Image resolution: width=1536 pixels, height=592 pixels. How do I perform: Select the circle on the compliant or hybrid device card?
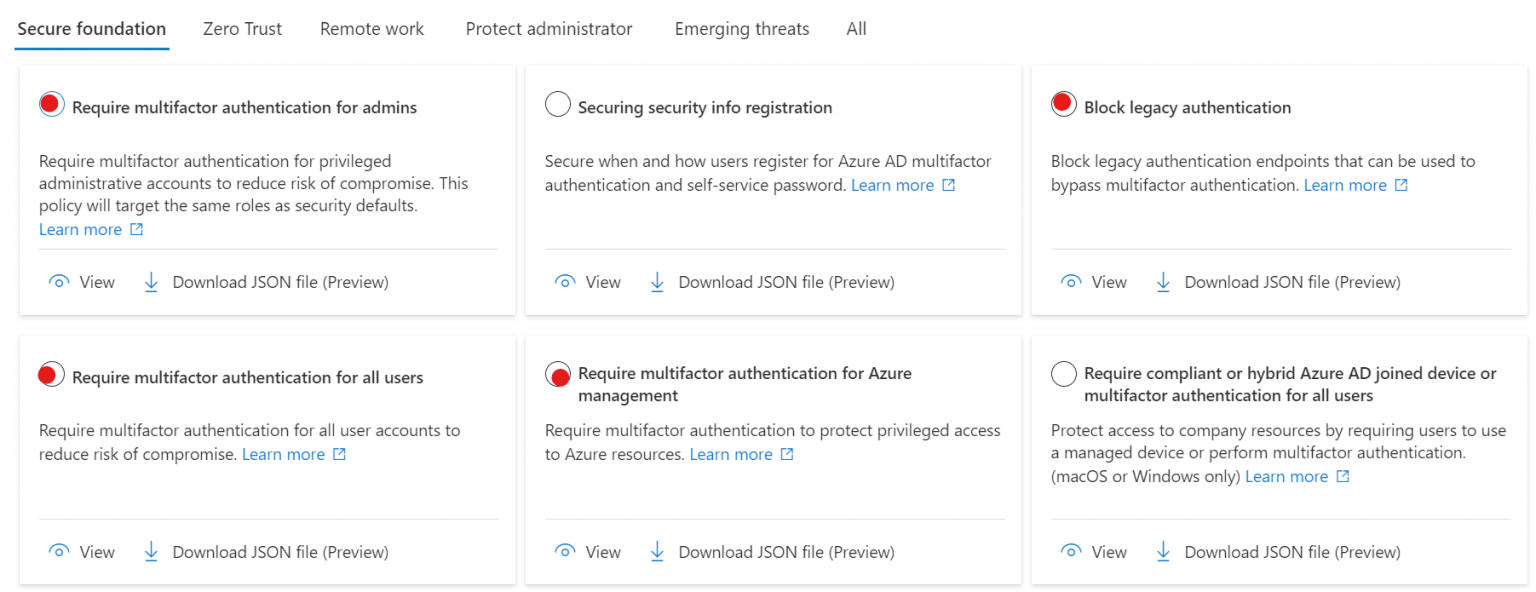(x=1063, y=374)
